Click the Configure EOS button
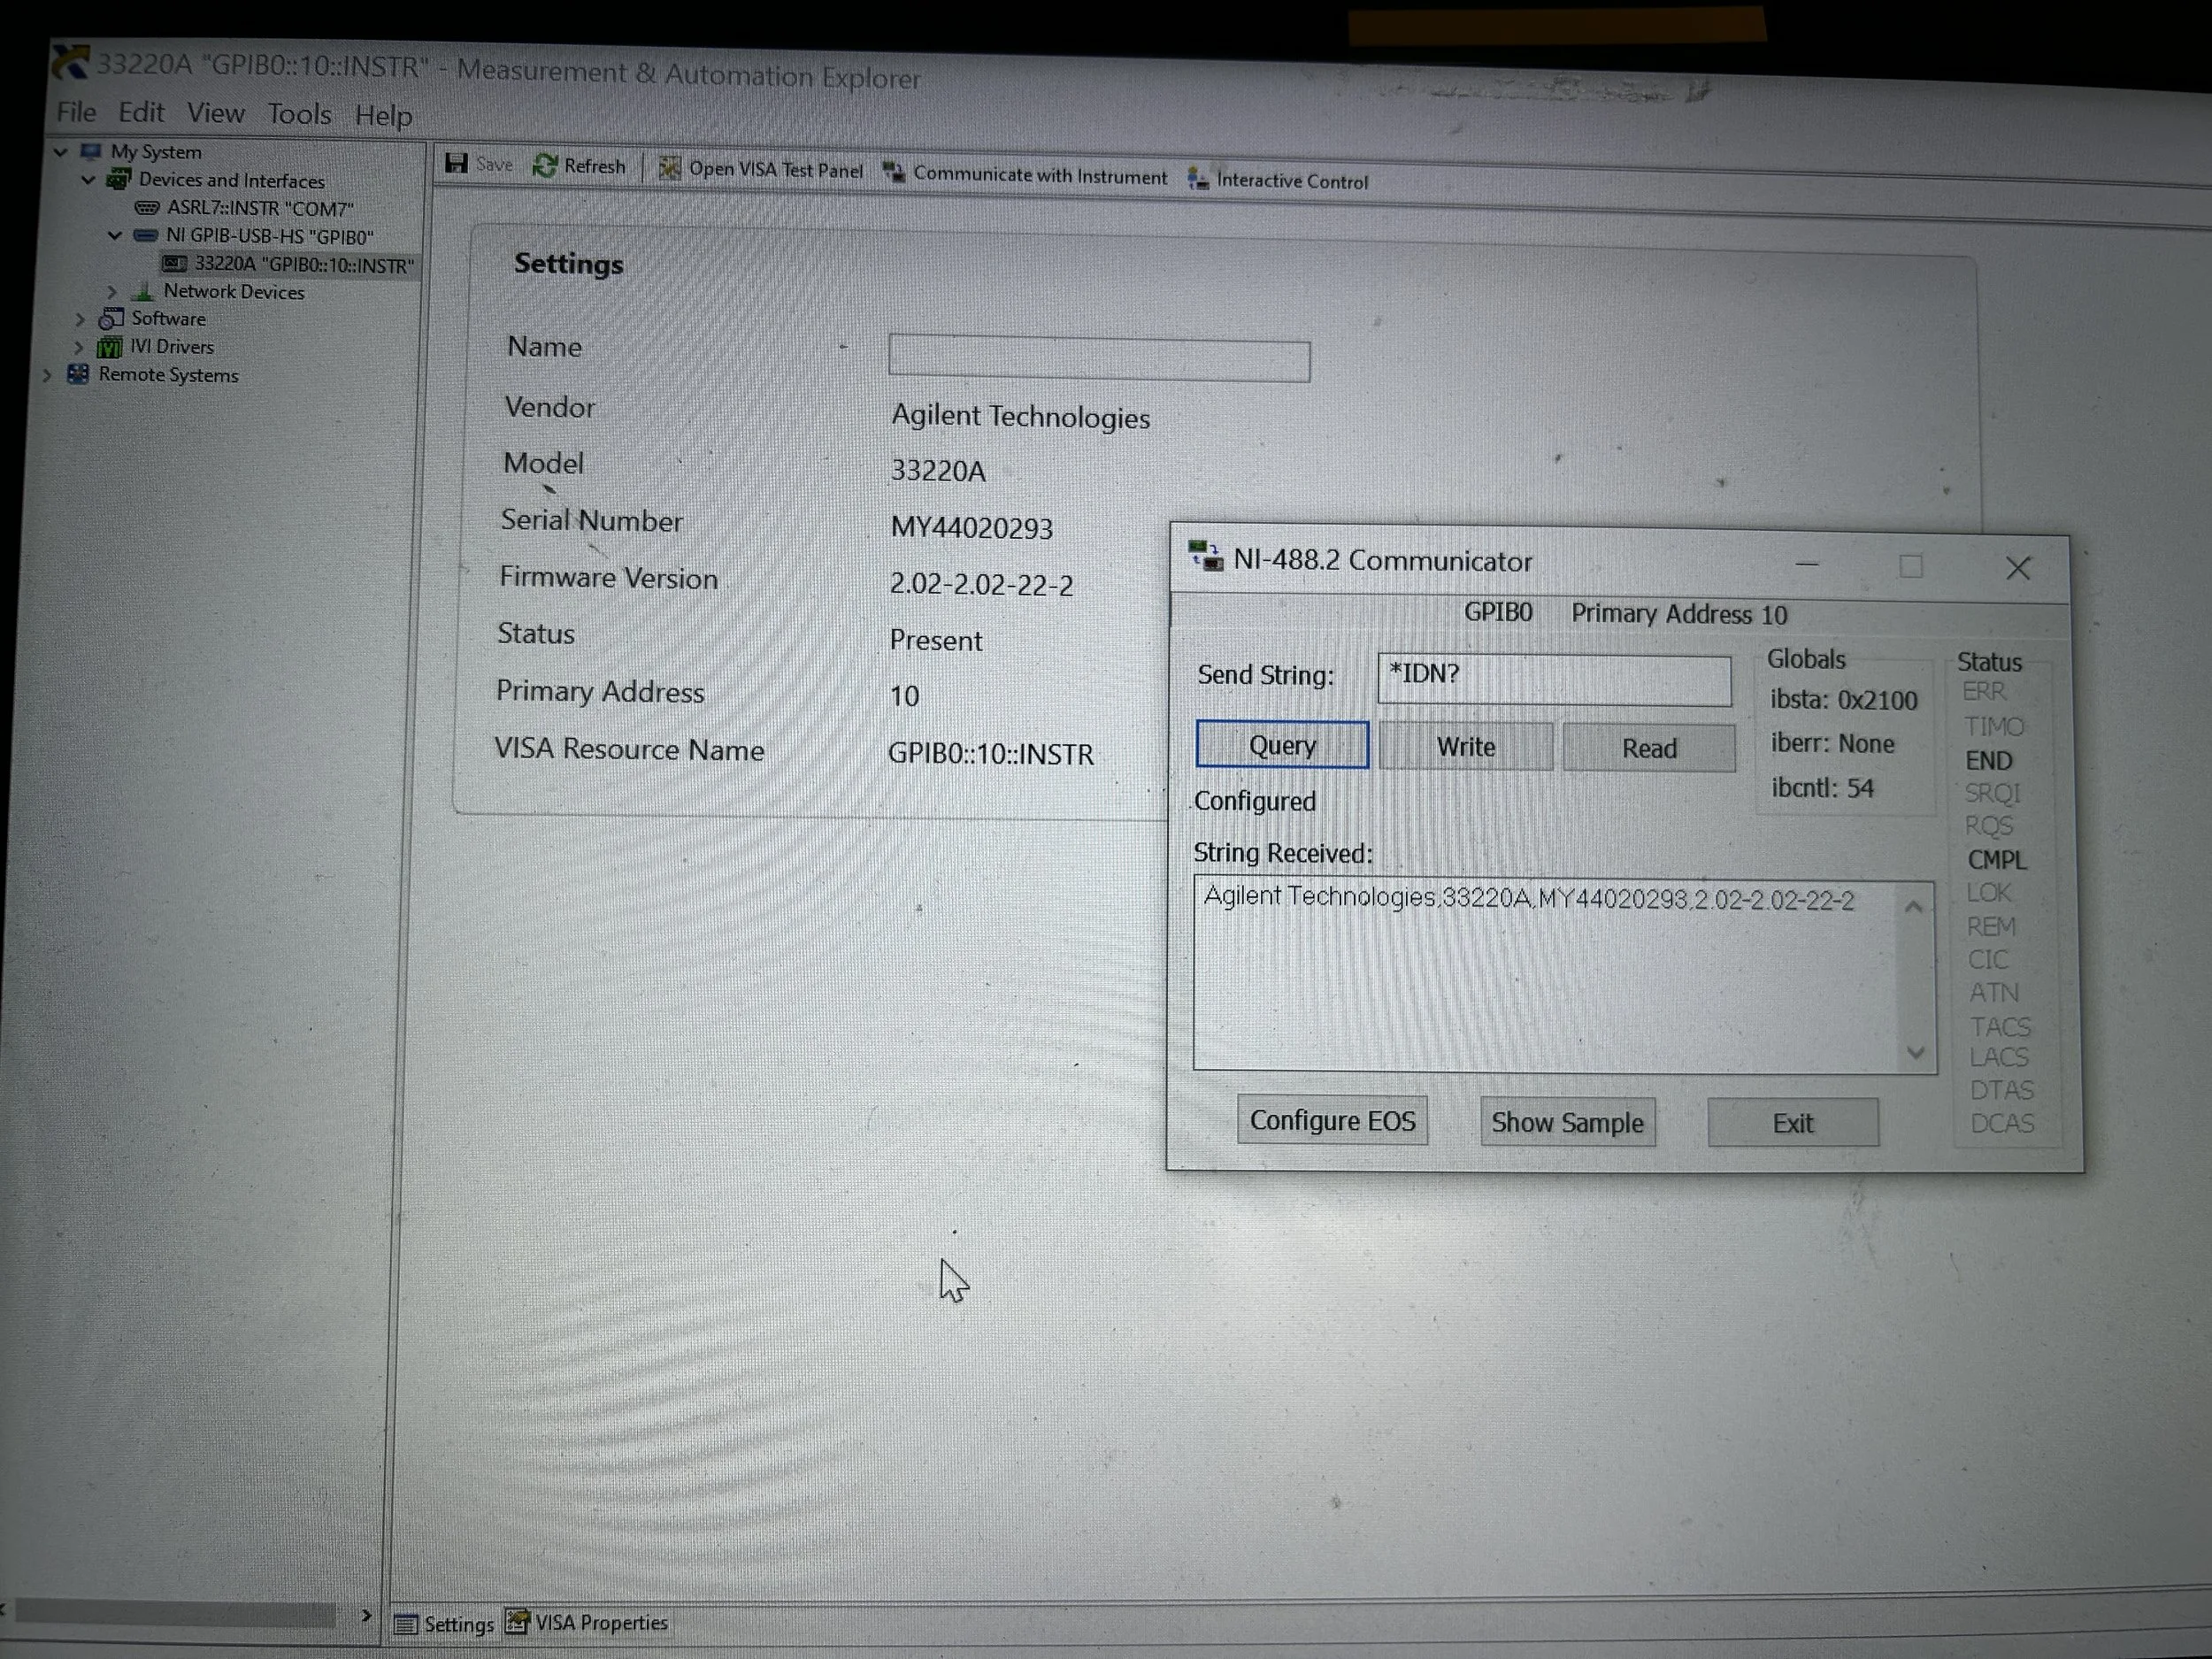 [x=1332, y=1120]
